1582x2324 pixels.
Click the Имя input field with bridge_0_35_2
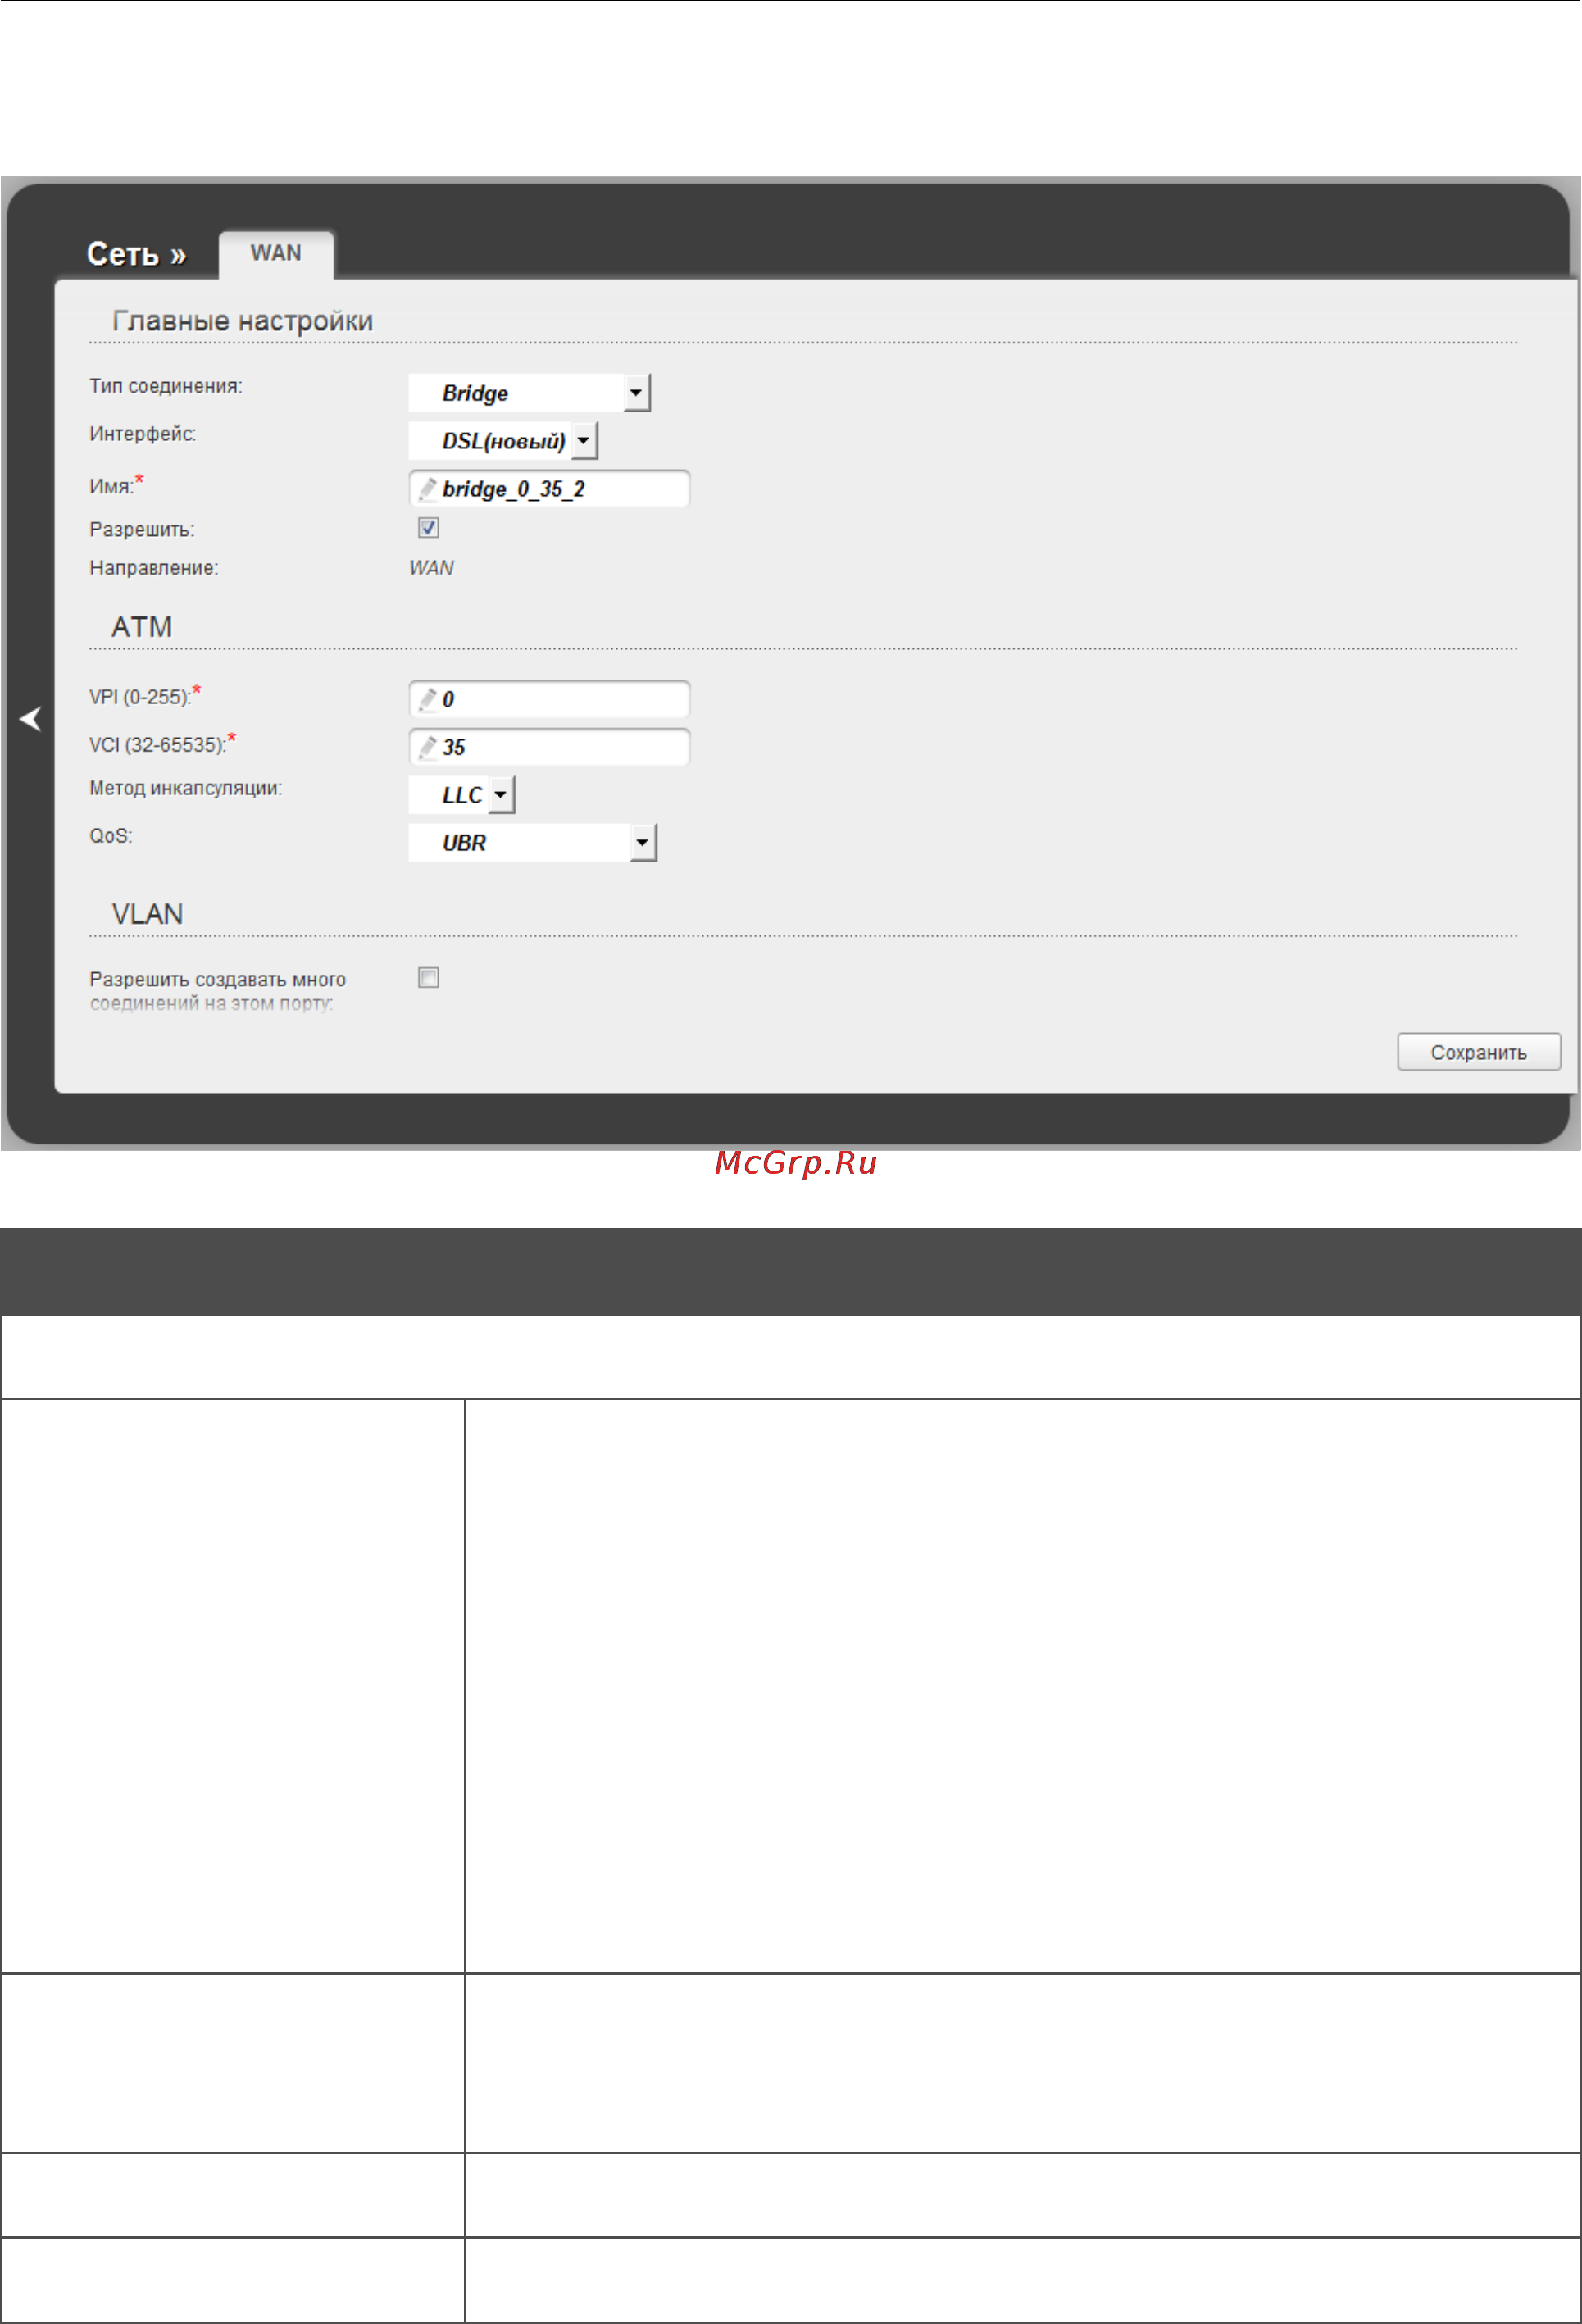pos(549,489)
